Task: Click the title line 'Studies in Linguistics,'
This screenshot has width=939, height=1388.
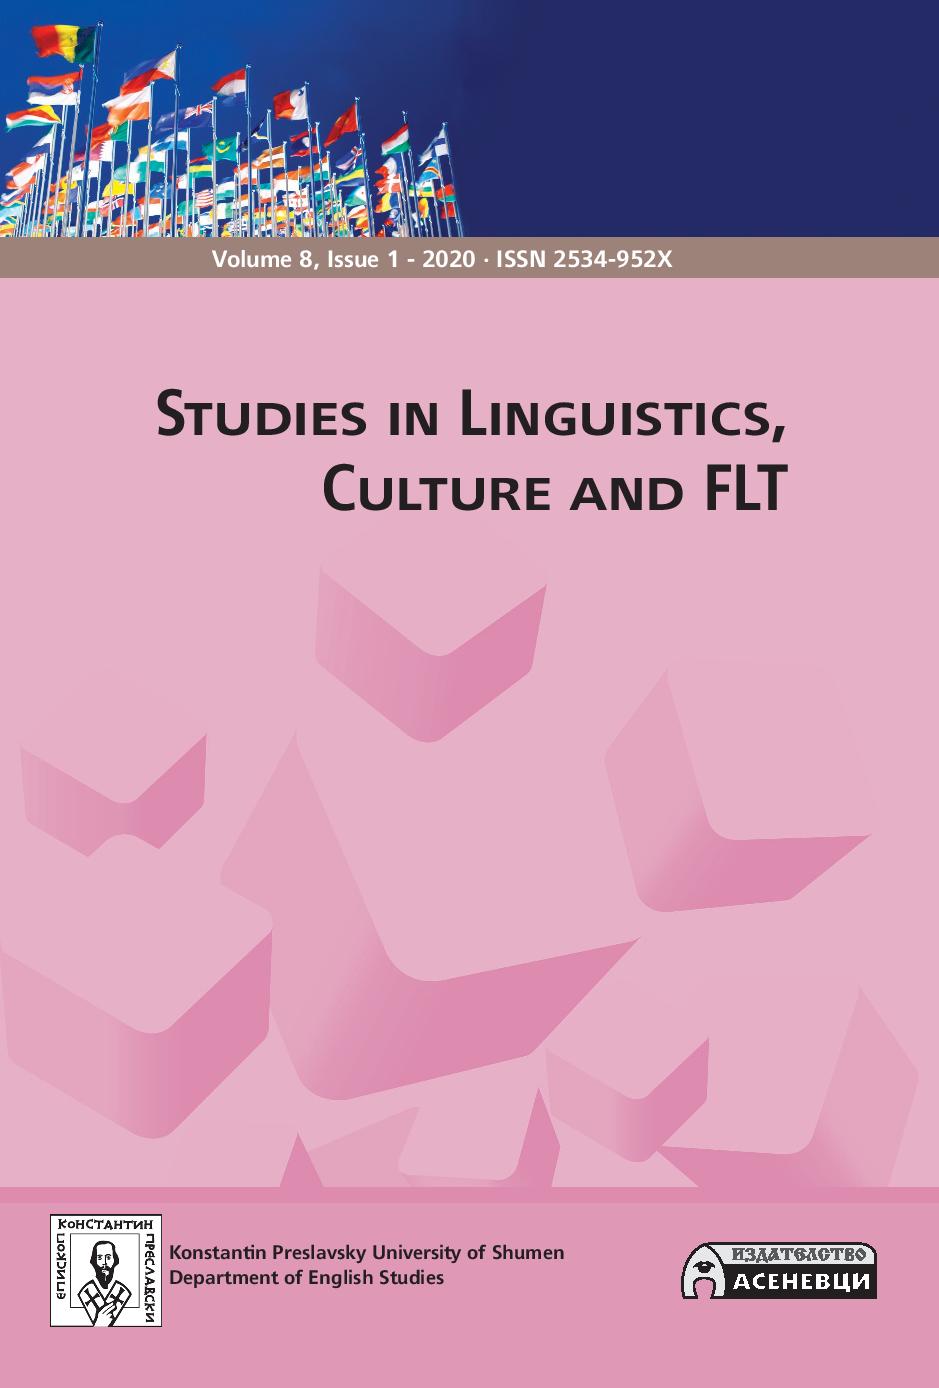Action: pyautogui.click(x=470, y=416)
